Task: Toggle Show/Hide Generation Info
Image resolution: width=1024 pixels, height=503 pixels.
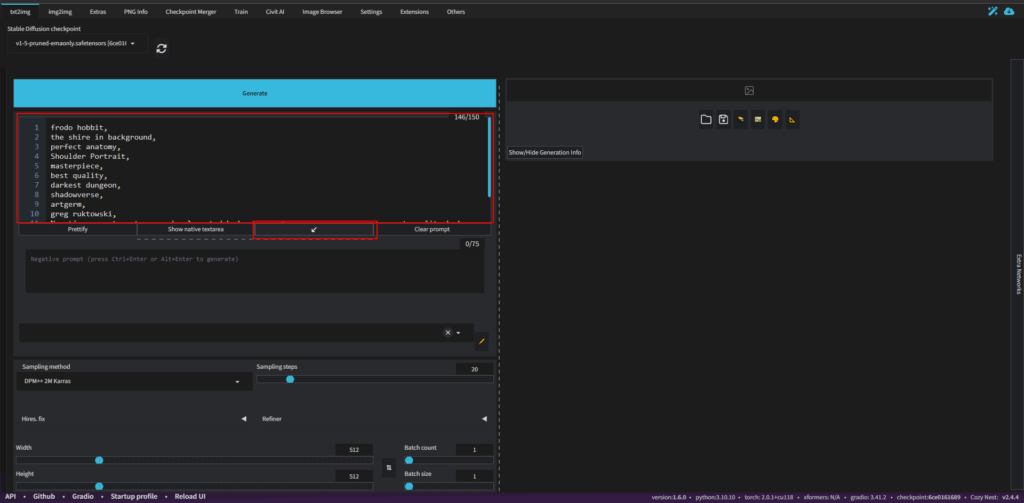Action: [545, 152]
